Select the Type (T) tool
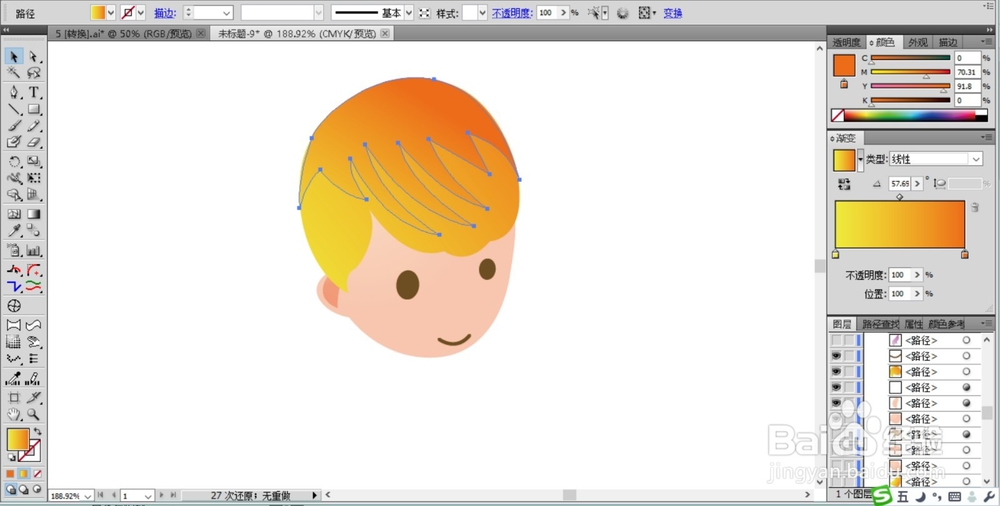The width and height of the screenshot is (1000, 506). pos(33,93)
